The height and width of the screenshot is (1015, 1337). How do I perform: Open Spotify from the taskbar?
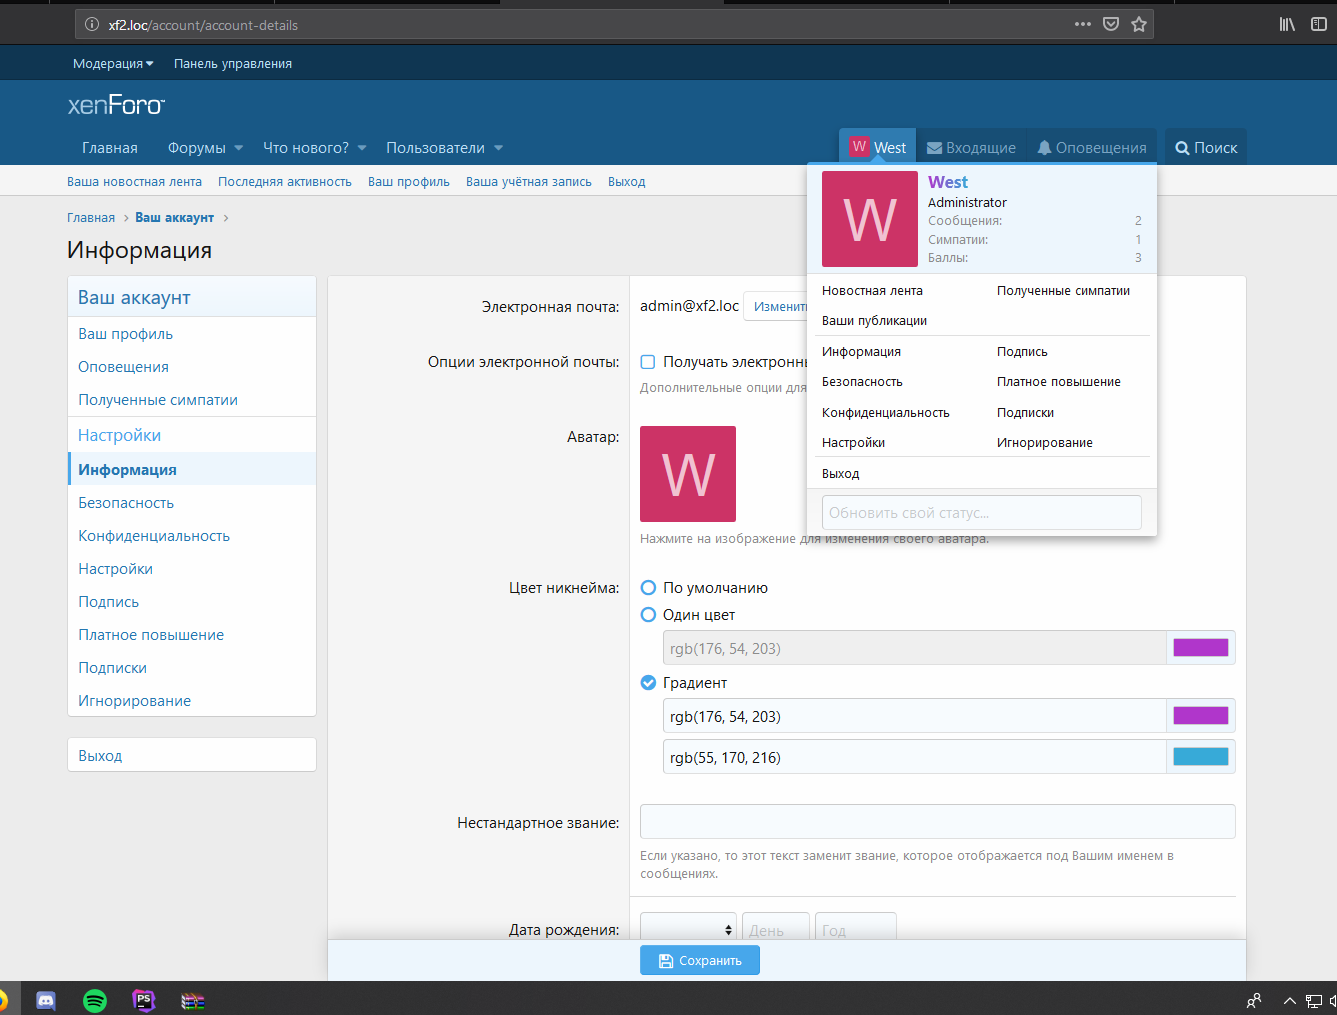point(95,1000)
